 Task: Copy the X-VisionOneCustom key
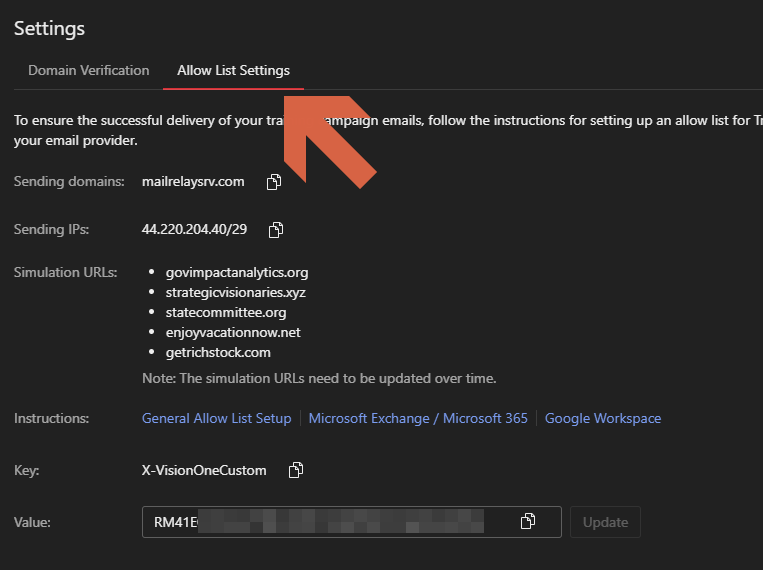296,470
